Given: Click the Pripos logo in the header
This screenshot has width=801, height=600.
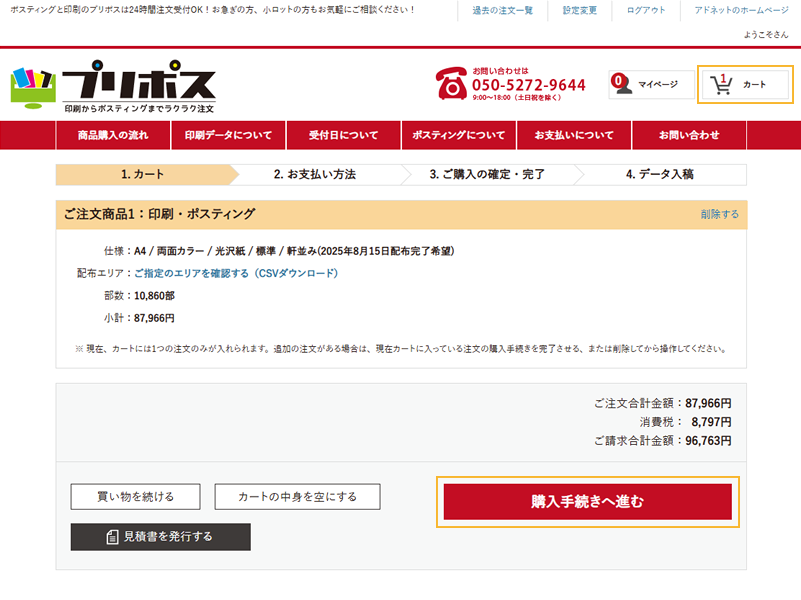Looking at the screenshot, I should tap(113, 86).
